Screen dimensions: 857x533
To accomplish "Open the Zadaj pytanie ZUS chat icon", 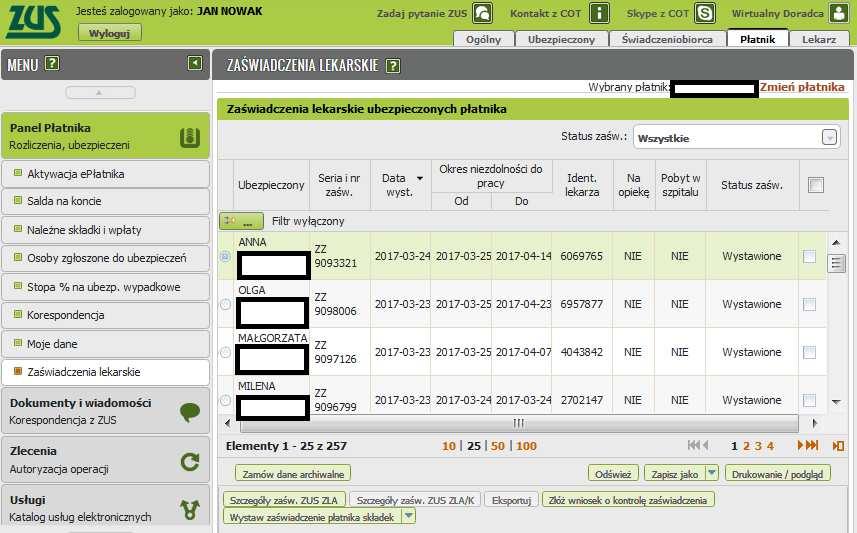I will 483,13.
